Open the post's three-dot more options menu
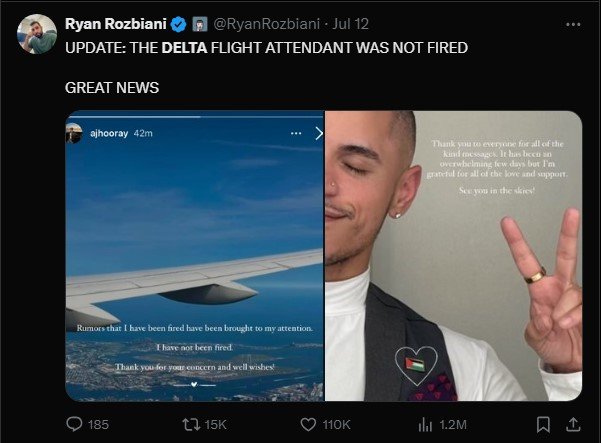Image resolution: width=601 pixels, height=443 pixels. coord(571,23)
